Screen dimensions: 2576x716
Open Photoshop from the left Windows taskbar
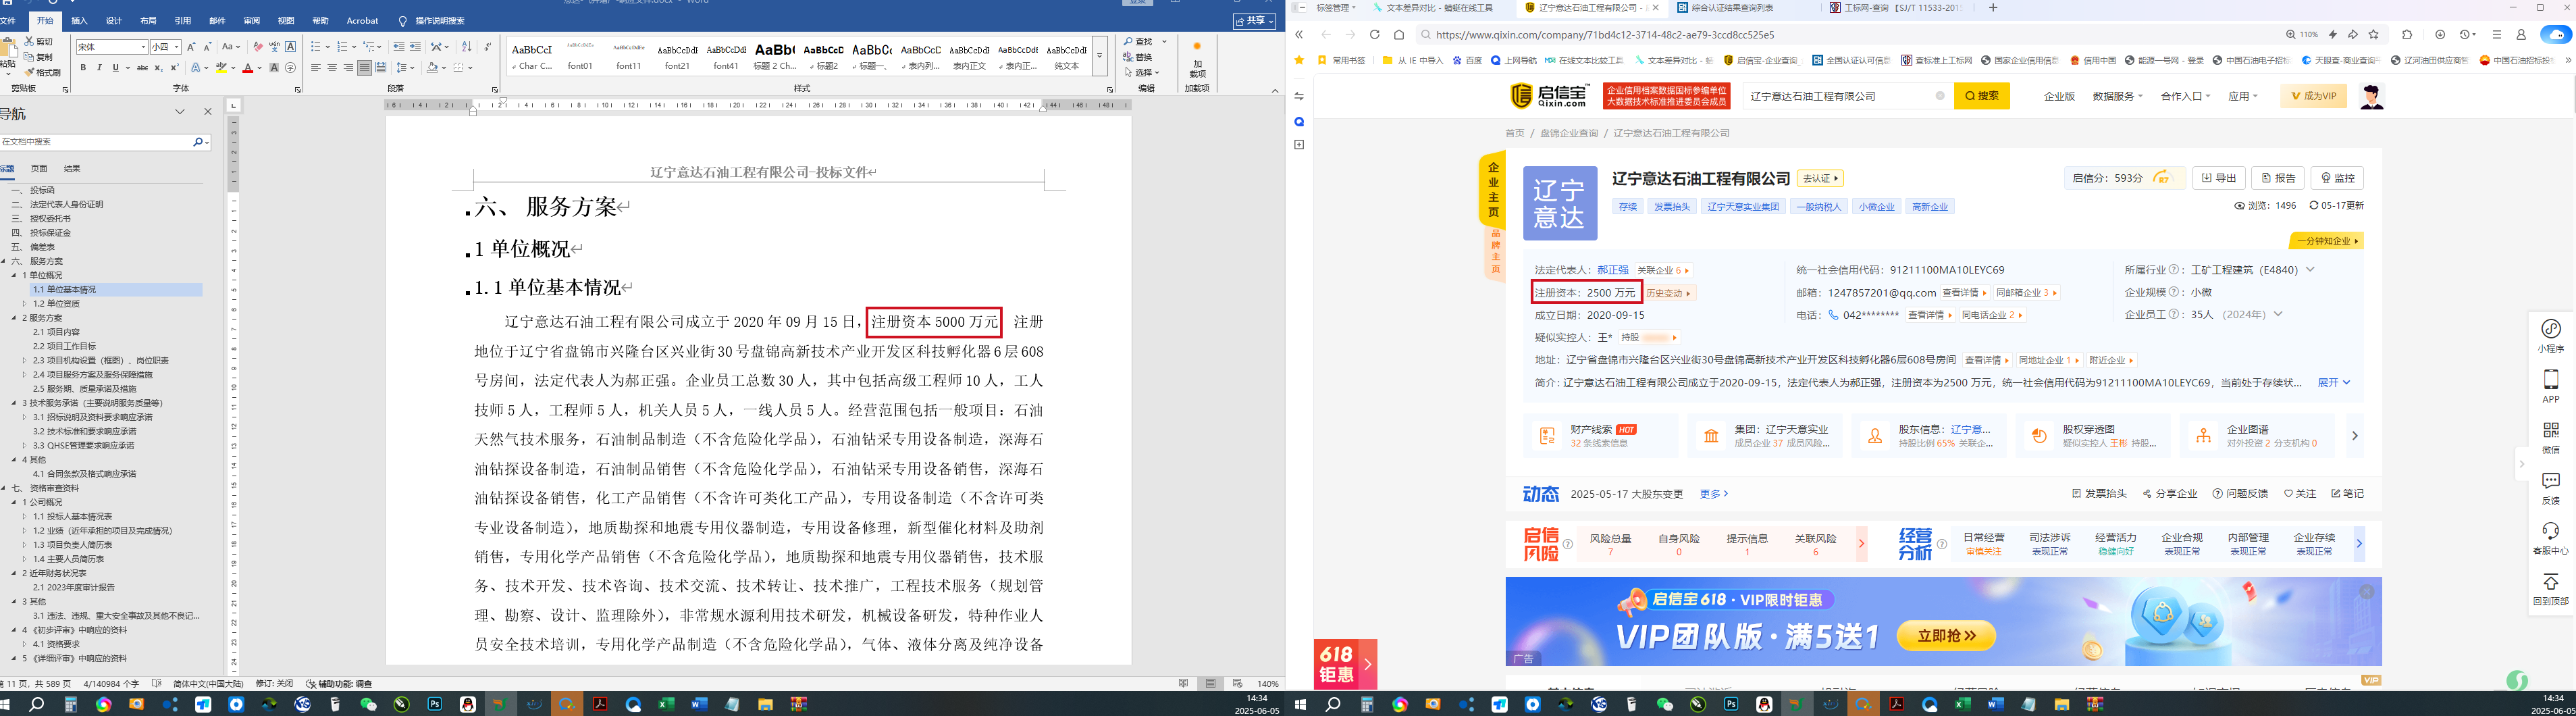[435, 704]
